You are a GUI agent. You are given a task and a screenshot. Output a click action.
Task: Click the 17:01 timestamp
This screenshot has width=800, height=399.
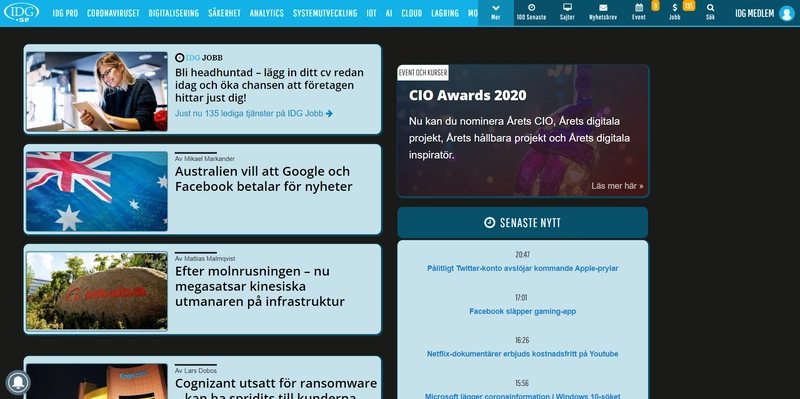point(521,297)
